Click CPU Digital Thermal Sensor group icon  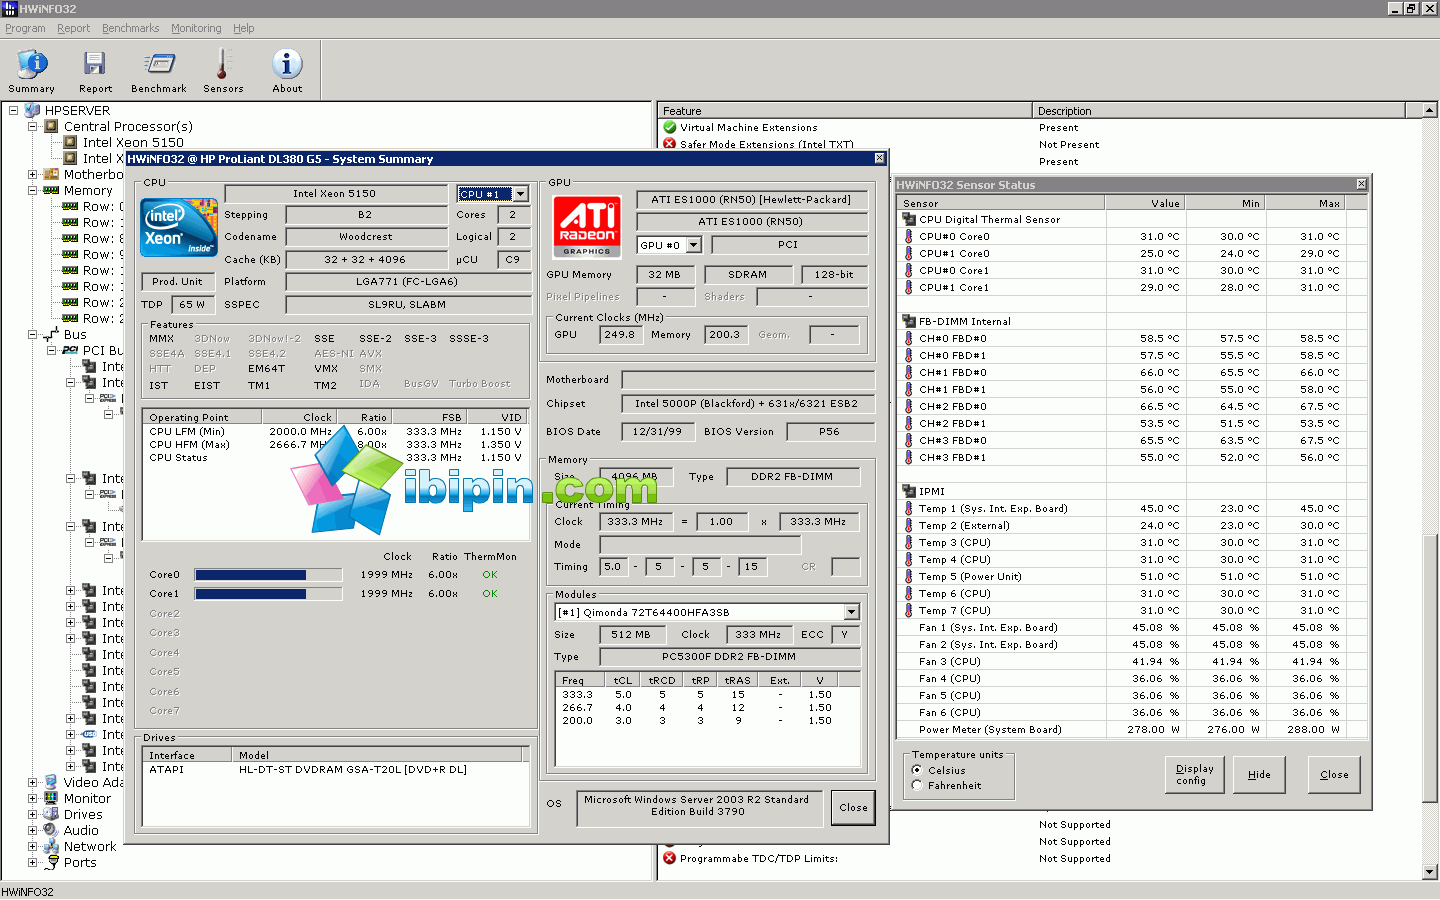tap(909, 219)
